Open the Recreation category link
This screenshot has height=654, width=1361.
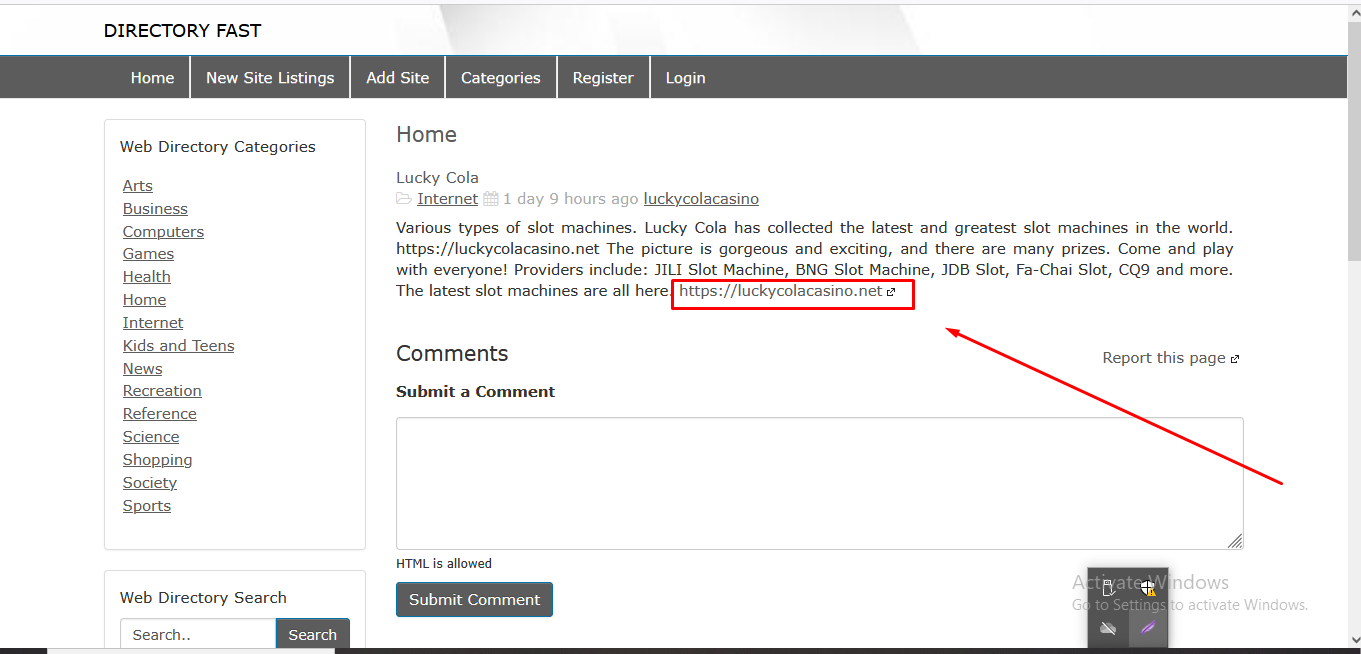coord(162,391)
